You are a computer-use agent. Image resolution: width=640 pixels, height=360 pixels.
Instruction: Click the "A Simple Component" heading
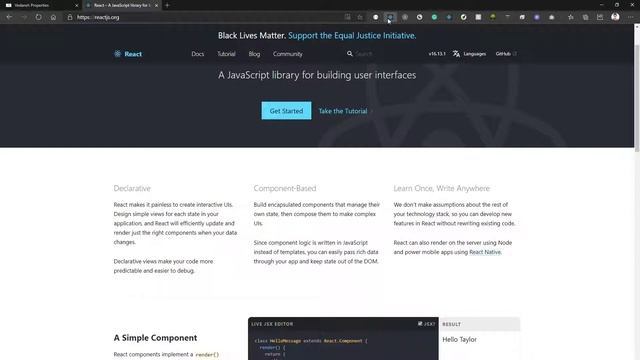(x=155, y=338)
